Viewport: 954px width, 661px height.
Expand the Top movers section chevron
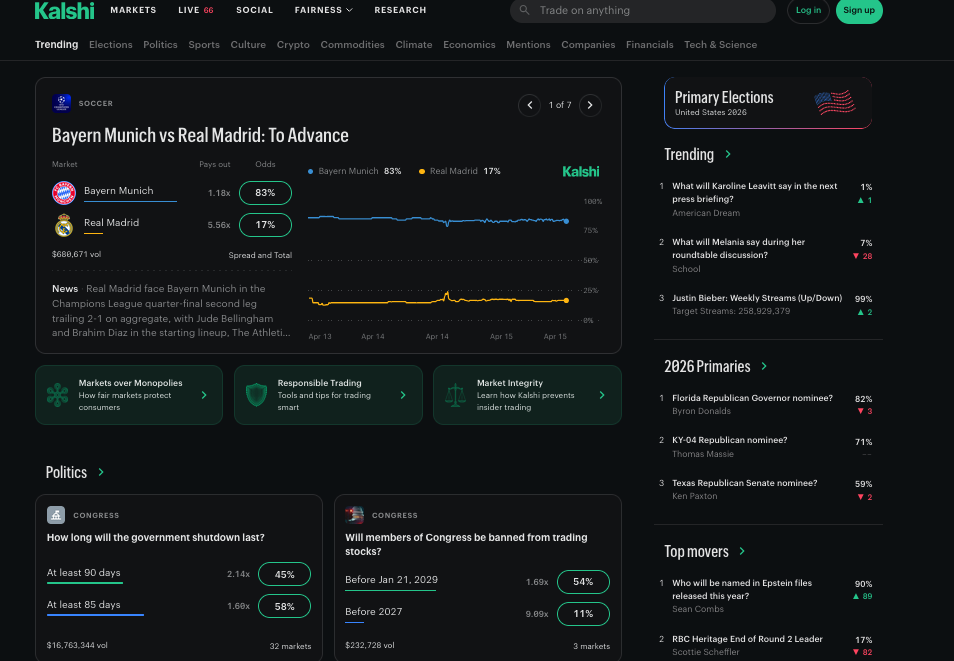(x=742, y=551)
